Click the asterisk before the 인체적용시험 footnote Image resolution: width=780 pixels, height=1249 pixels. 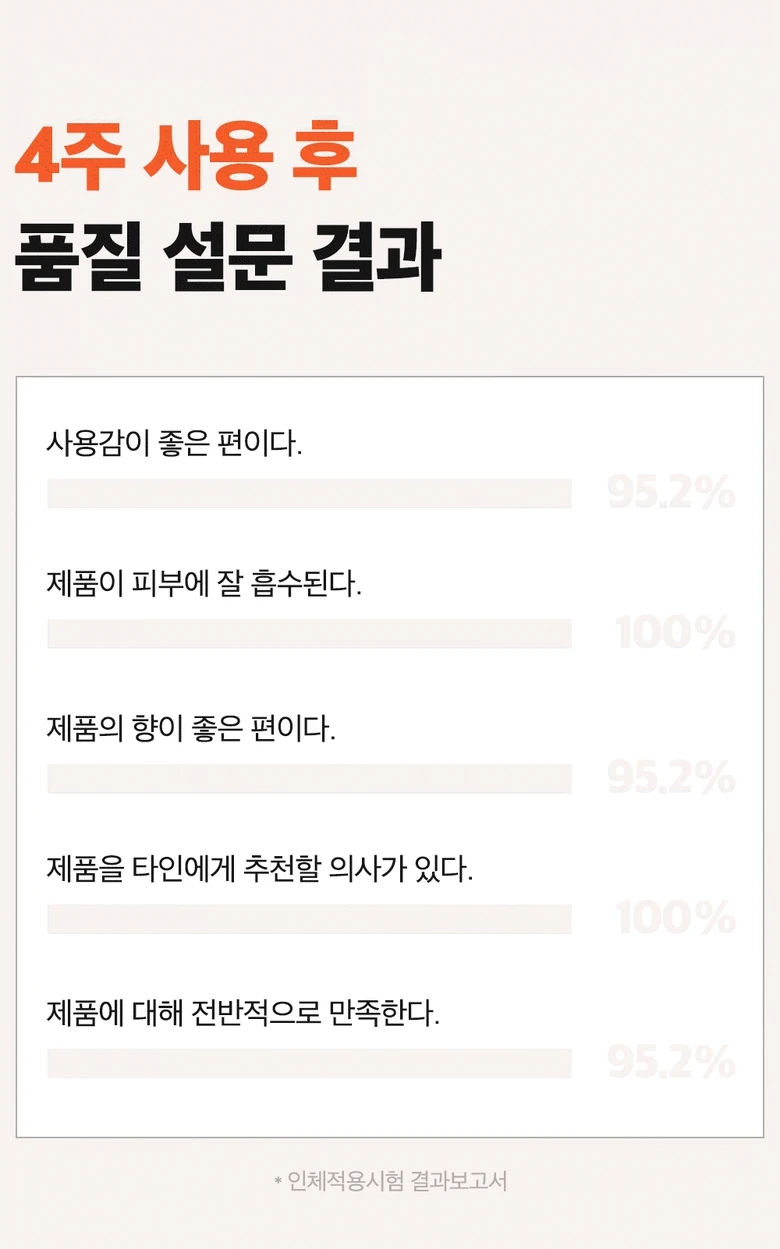point(277,1182)
